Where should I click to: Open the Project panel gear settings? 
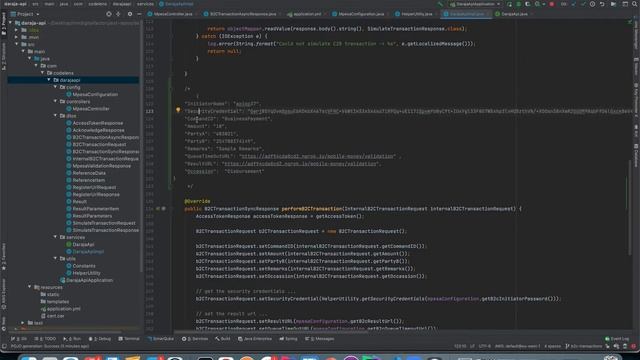click(x=130, y=14)
